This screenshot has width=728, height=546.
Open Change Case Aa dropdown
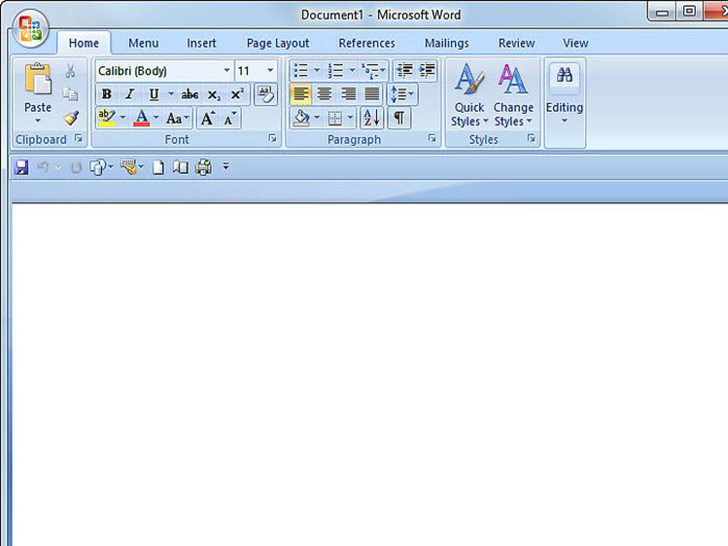tap(177, 118)
